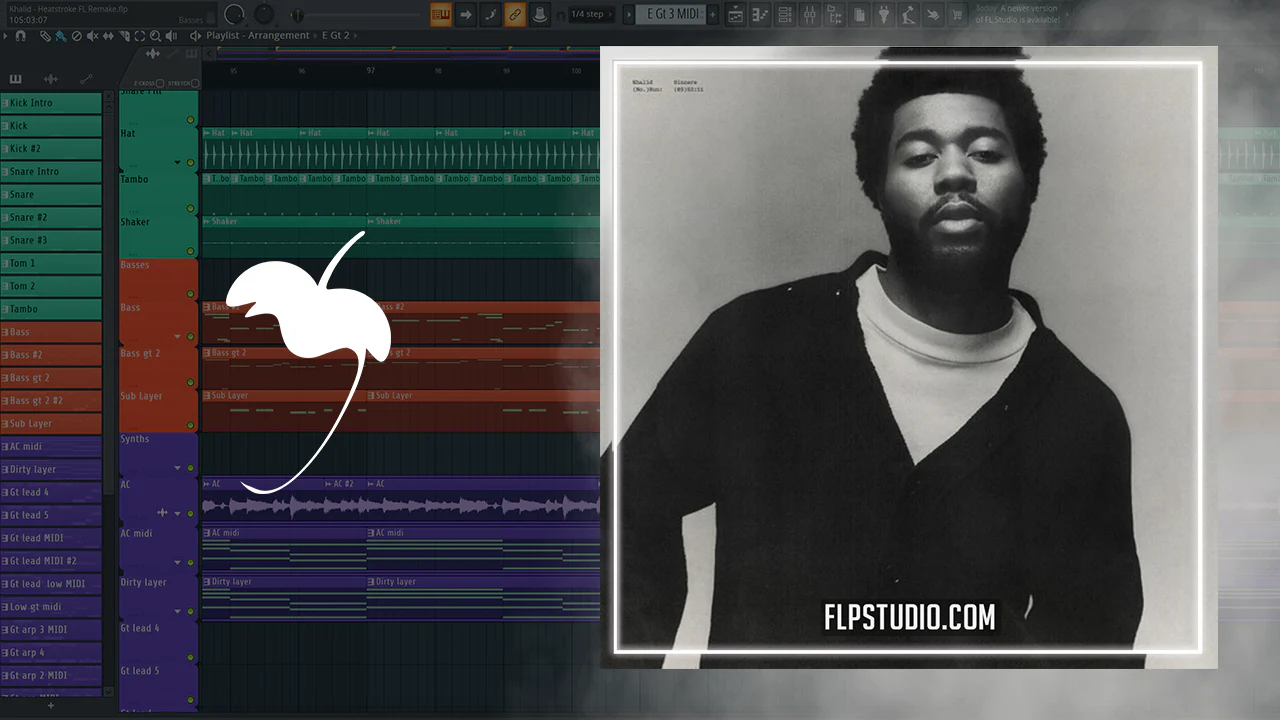The image size is (1280, 720).
Task: Click the tempo tapper icon
Action: [908, 14]
